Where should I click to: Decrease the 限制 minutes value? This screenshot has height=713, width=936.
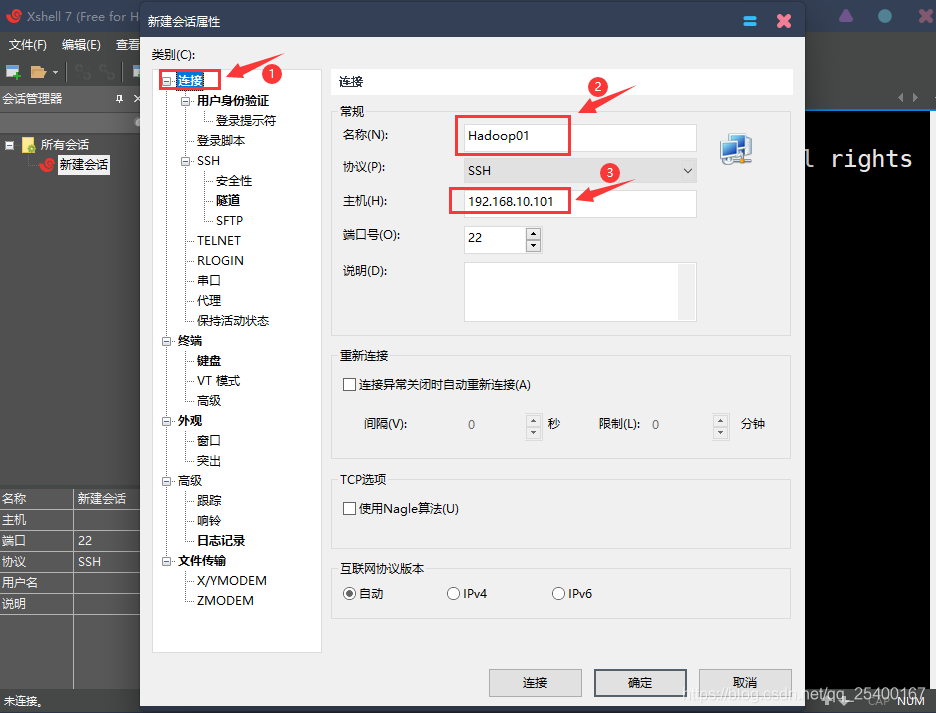coord(721,432)
